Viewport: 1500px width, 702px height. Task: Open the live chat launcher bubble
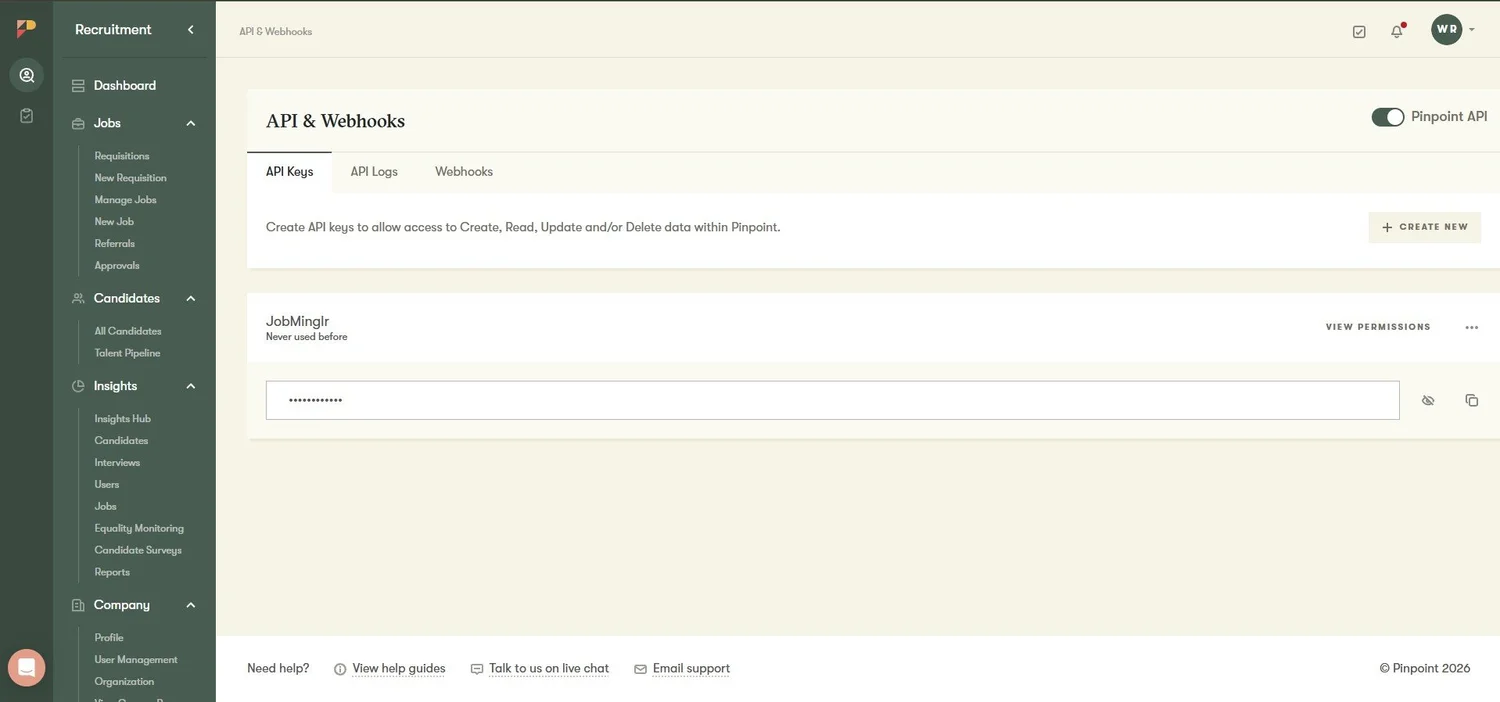tap(26, 668)
